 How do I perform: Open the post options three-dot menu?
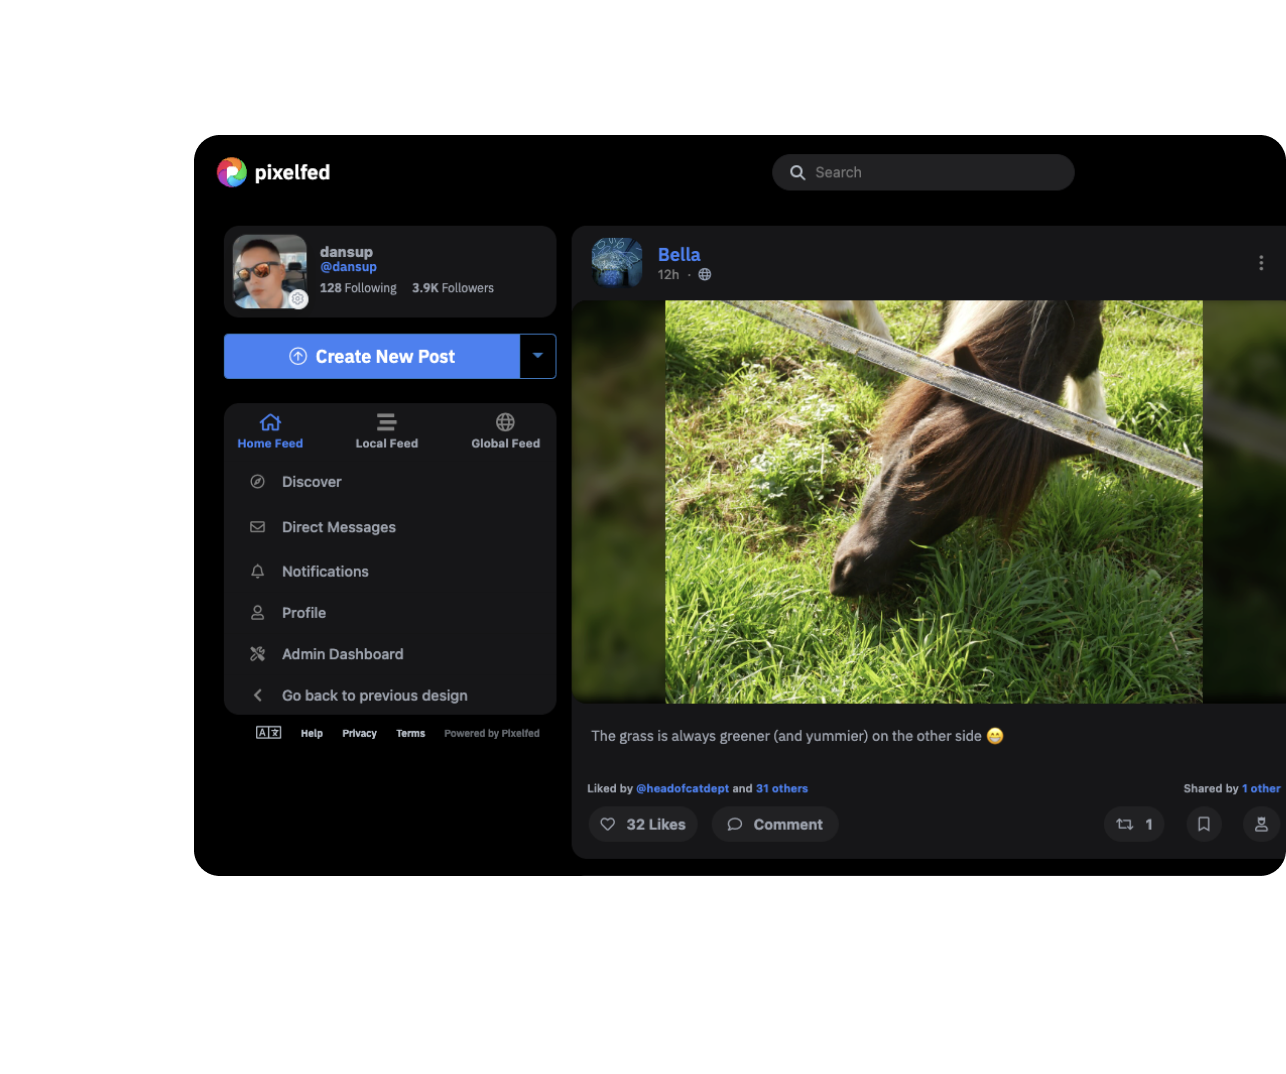coord(1261,263)
